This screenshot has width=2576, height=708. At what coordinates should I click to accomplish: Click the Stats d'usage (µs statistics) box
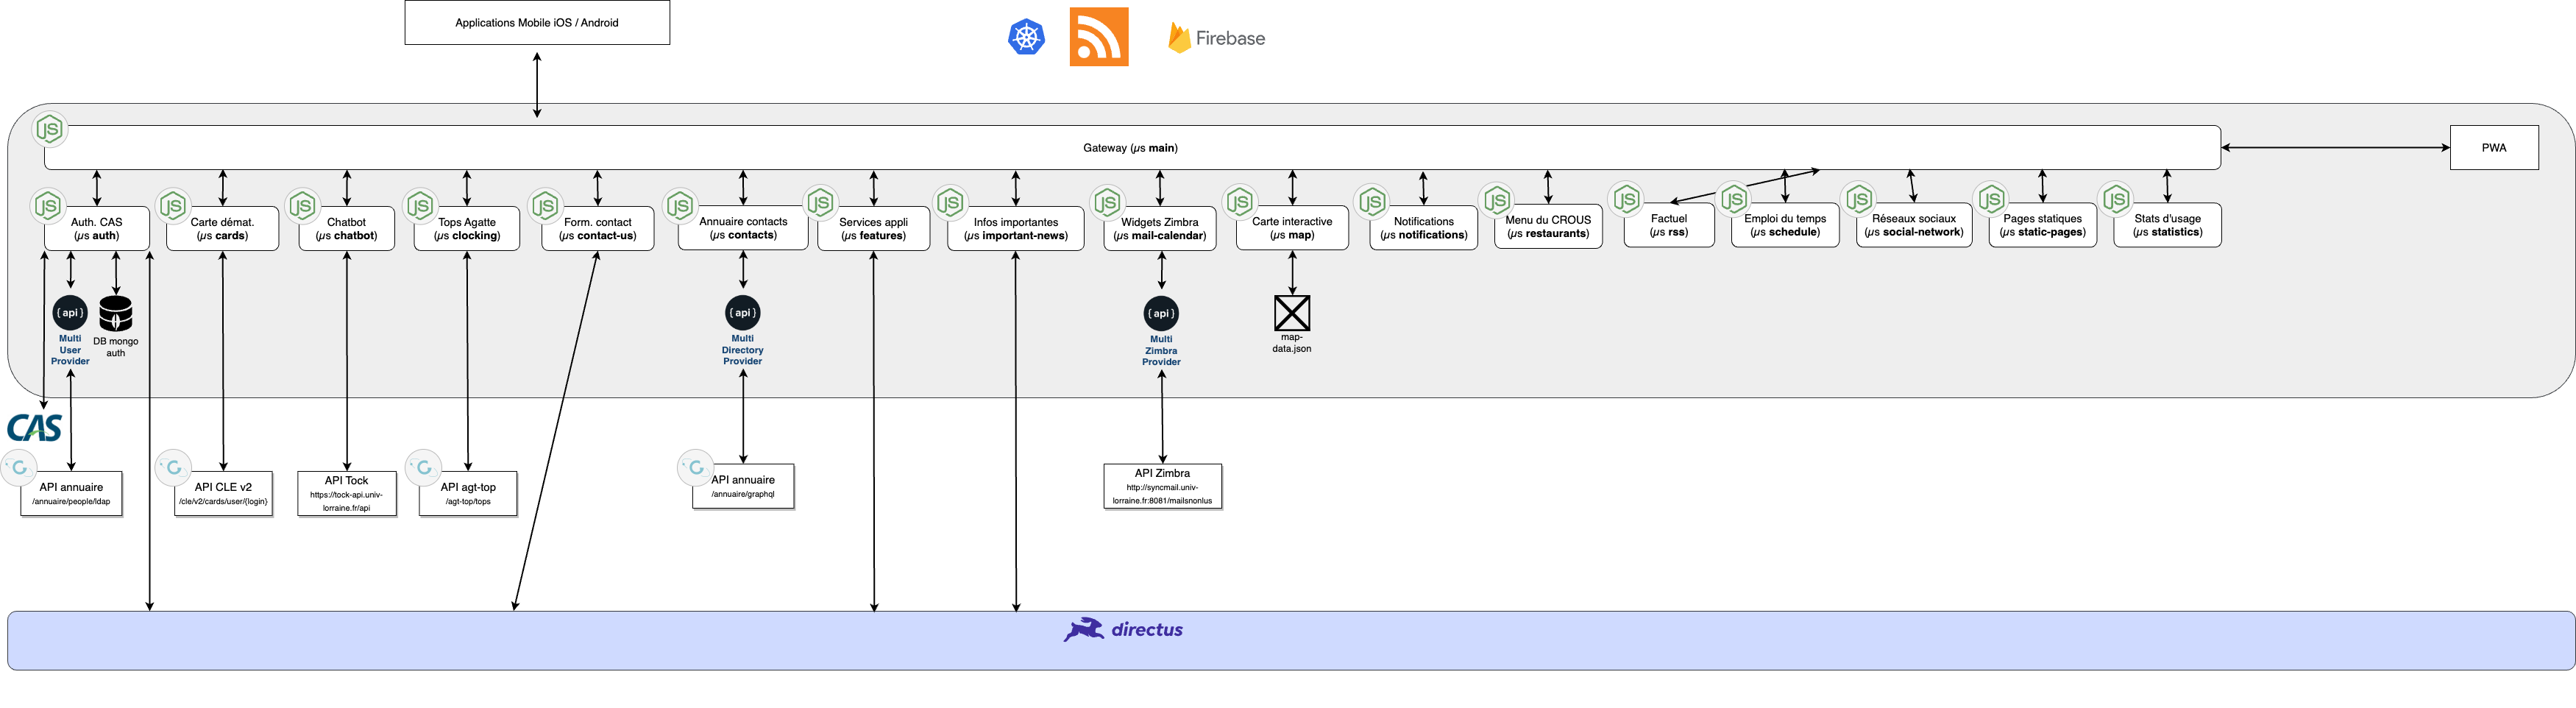click(x=2167, y=225)
